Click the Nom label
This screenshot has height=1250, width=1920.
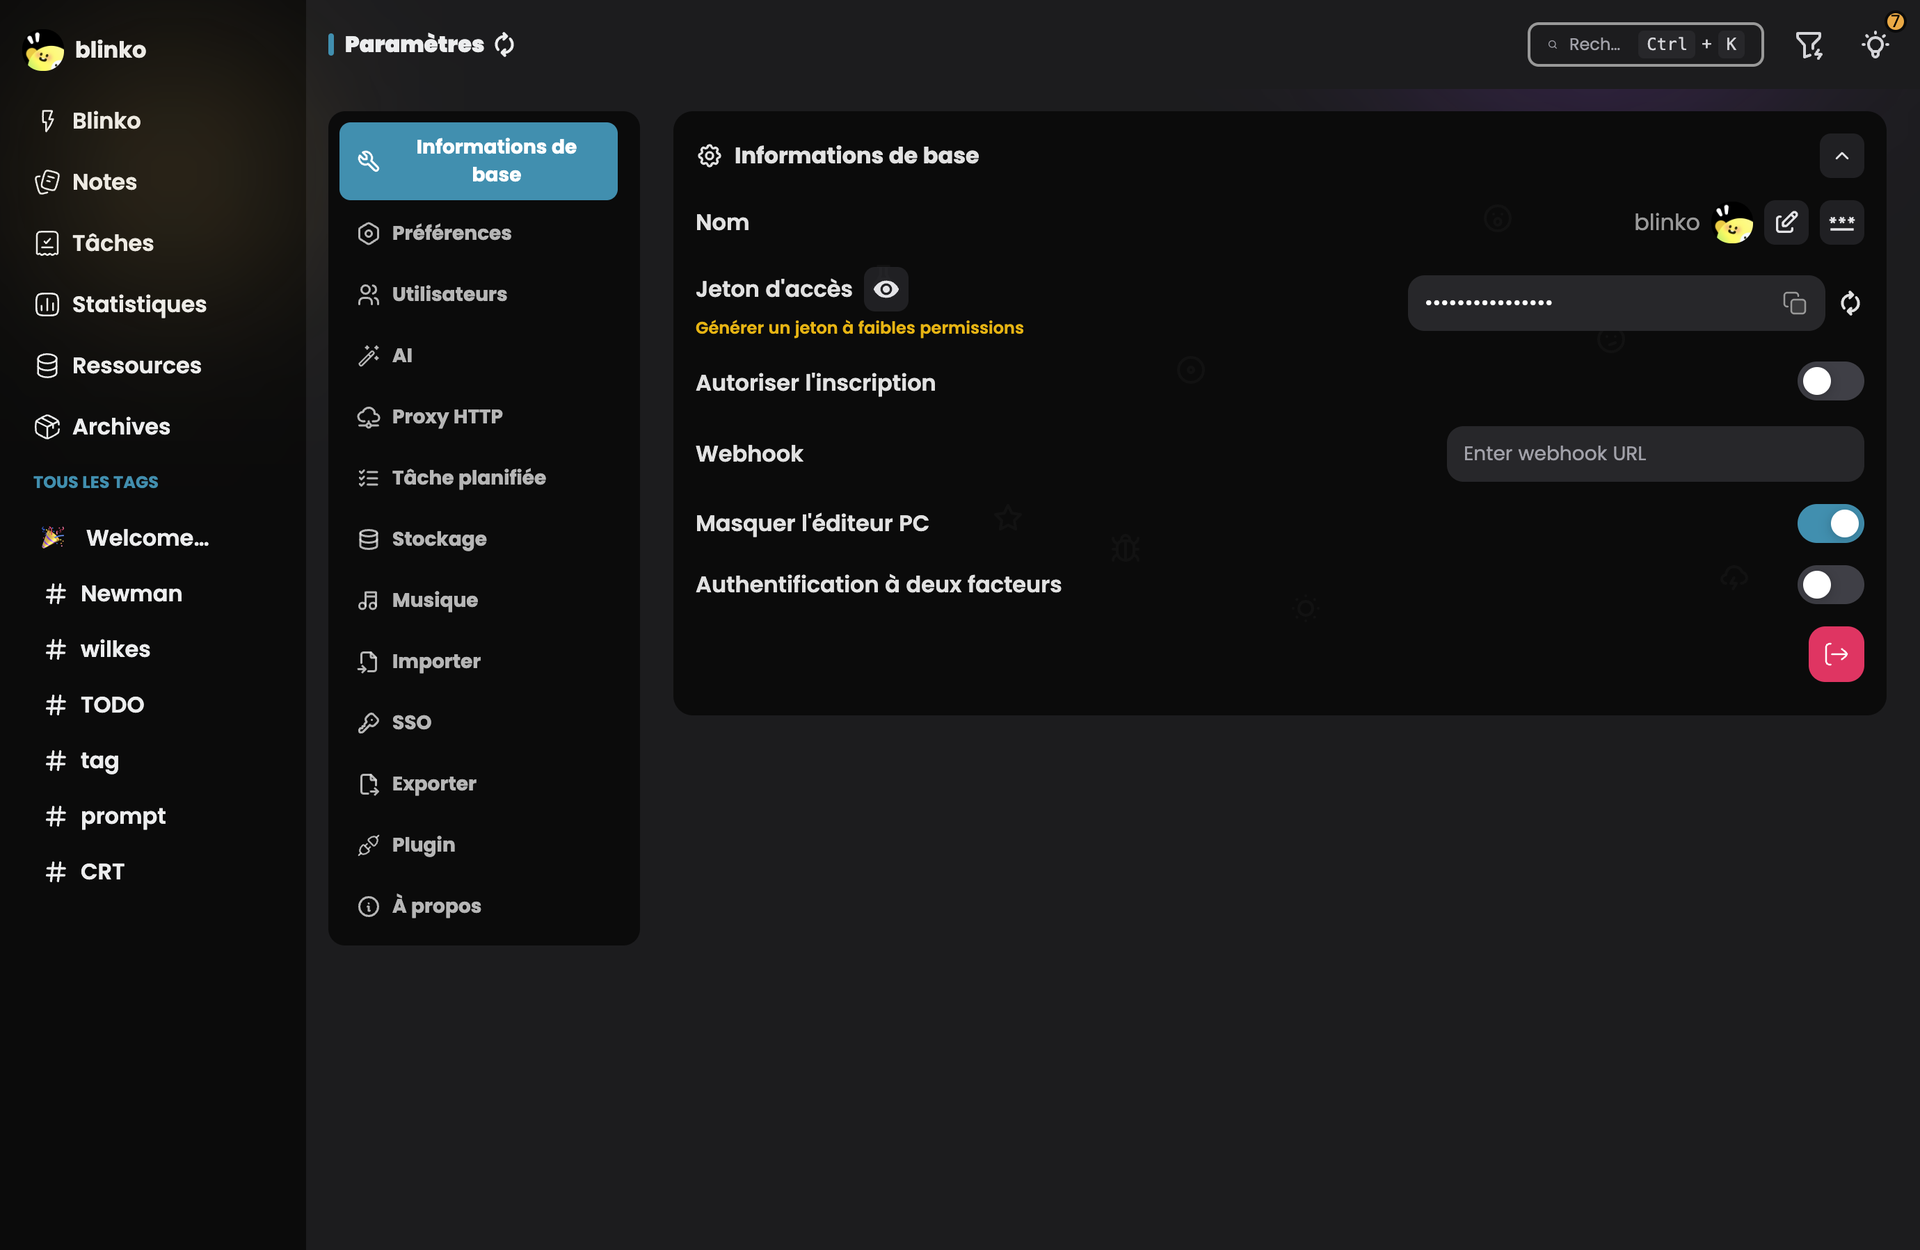tap(722, 222)
